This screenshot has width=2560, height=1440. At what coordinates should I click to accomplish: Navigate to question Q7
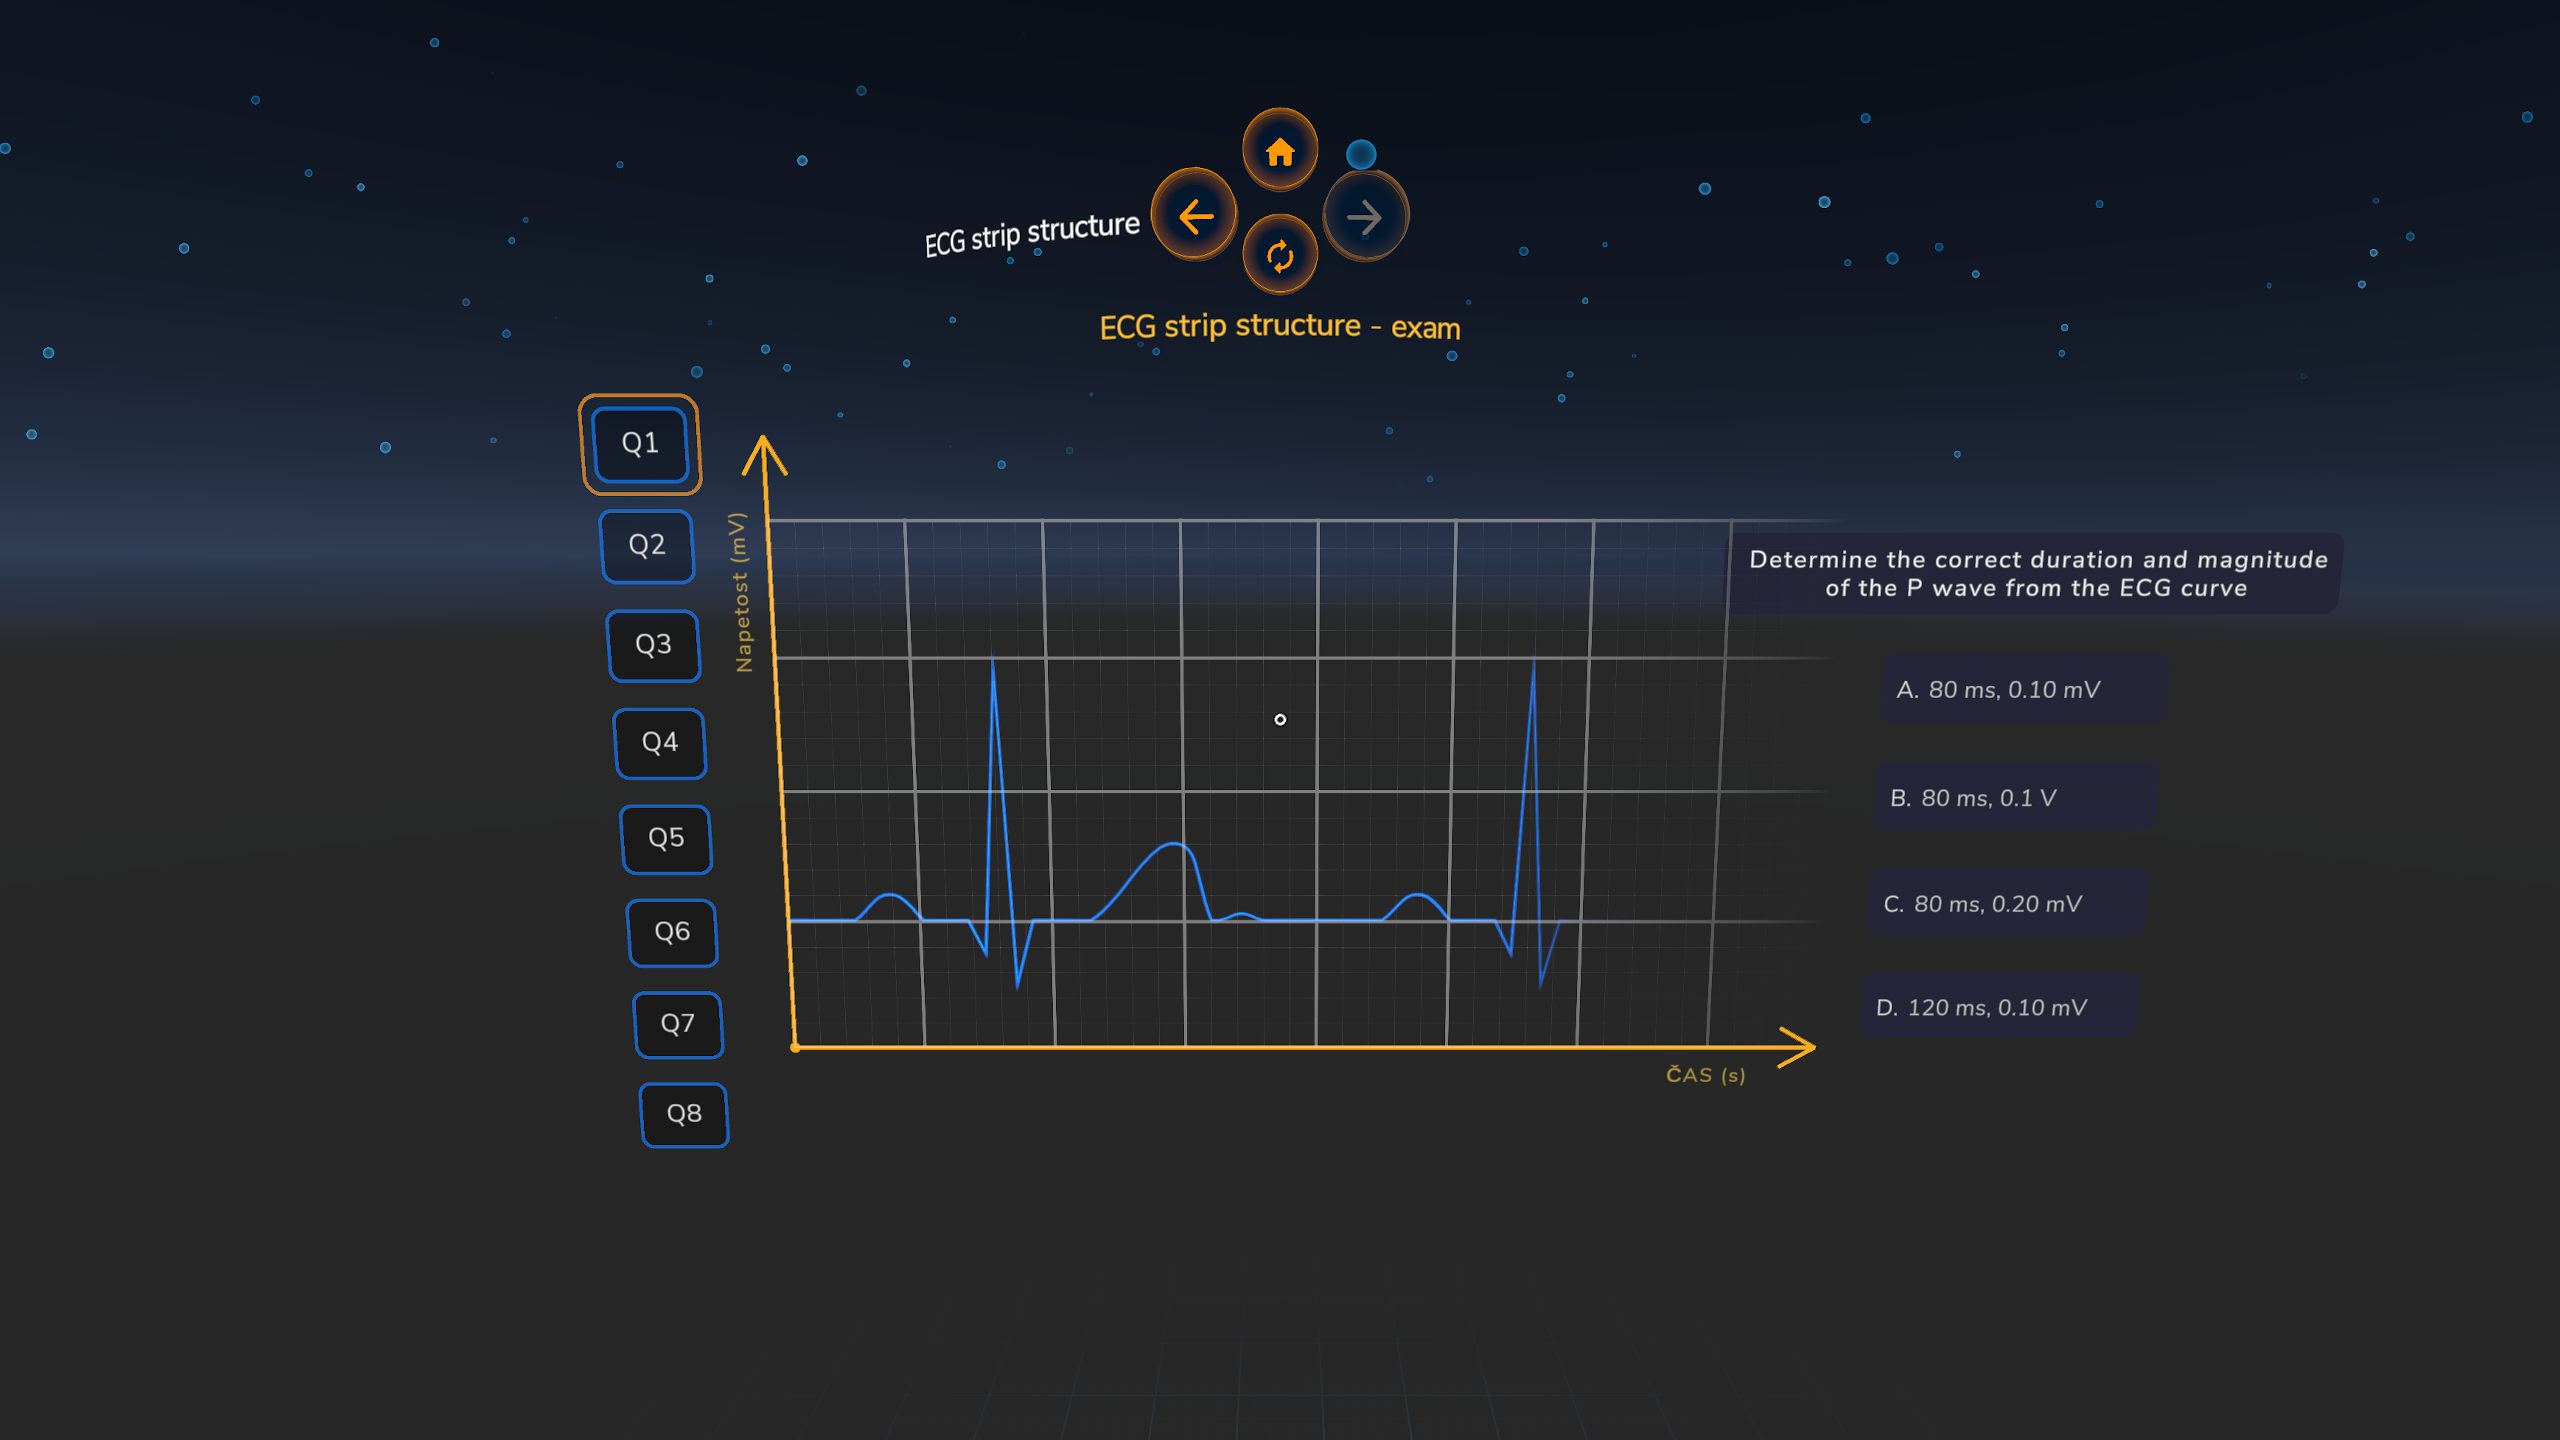tap(678, 1025)
